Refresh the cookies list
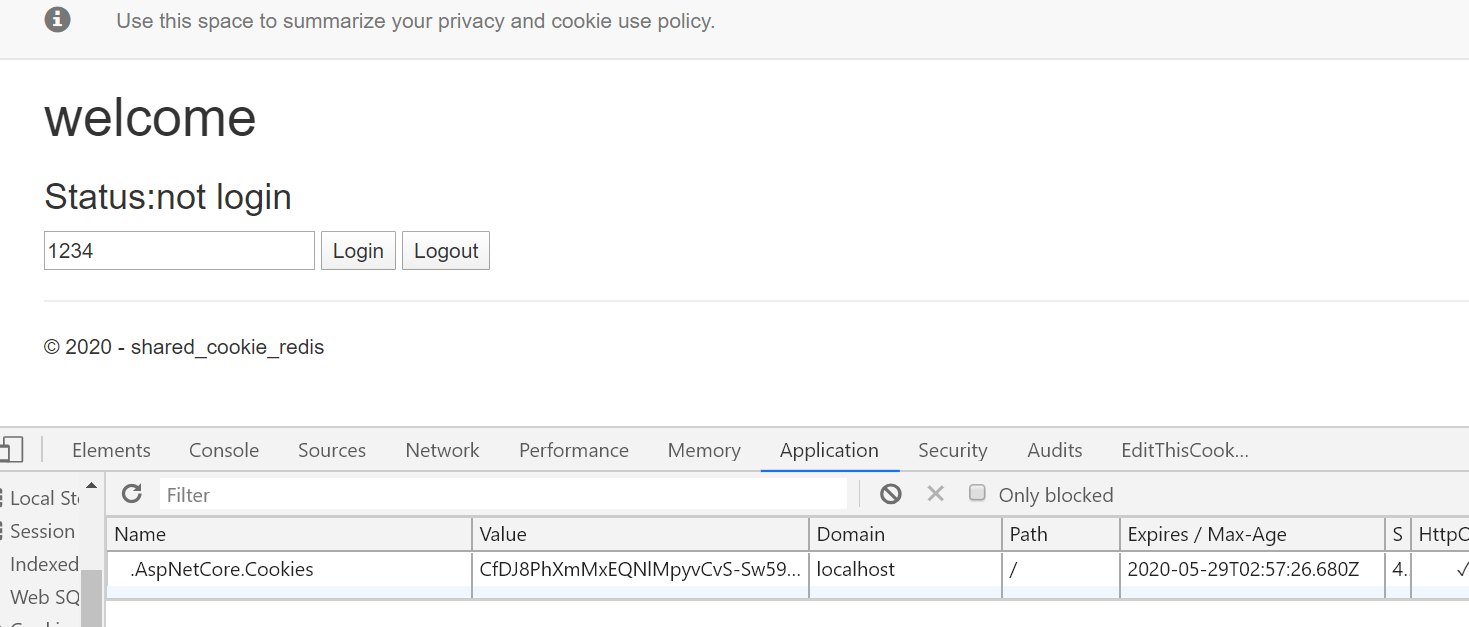The image size is (1469, 627). [x=132, y=493]
